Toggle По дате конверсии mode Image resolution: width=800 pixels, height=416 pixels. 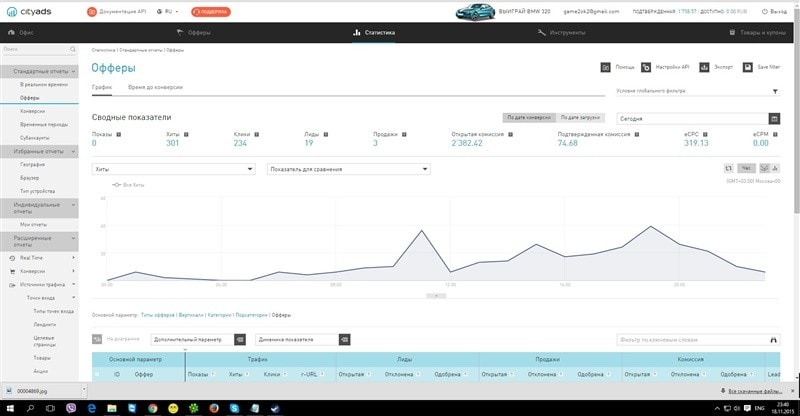(x=529, y=118)
